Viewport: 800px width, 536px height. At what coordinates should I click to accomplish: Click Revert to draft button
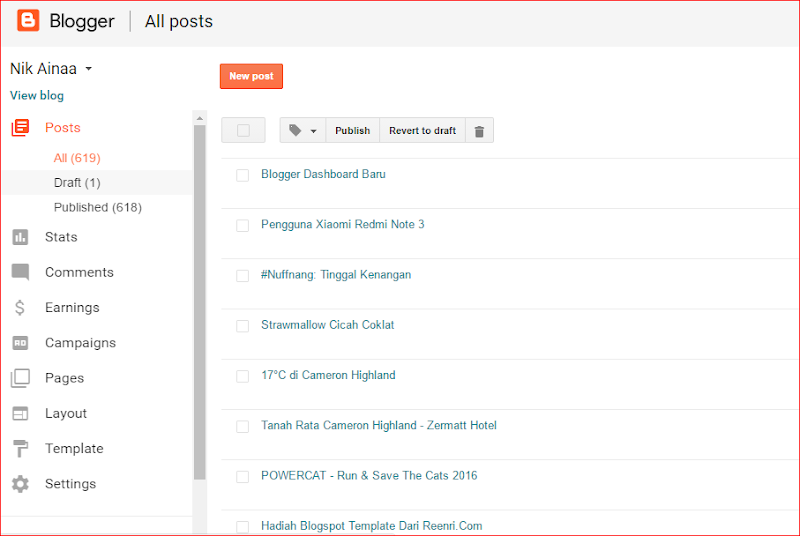422,131
